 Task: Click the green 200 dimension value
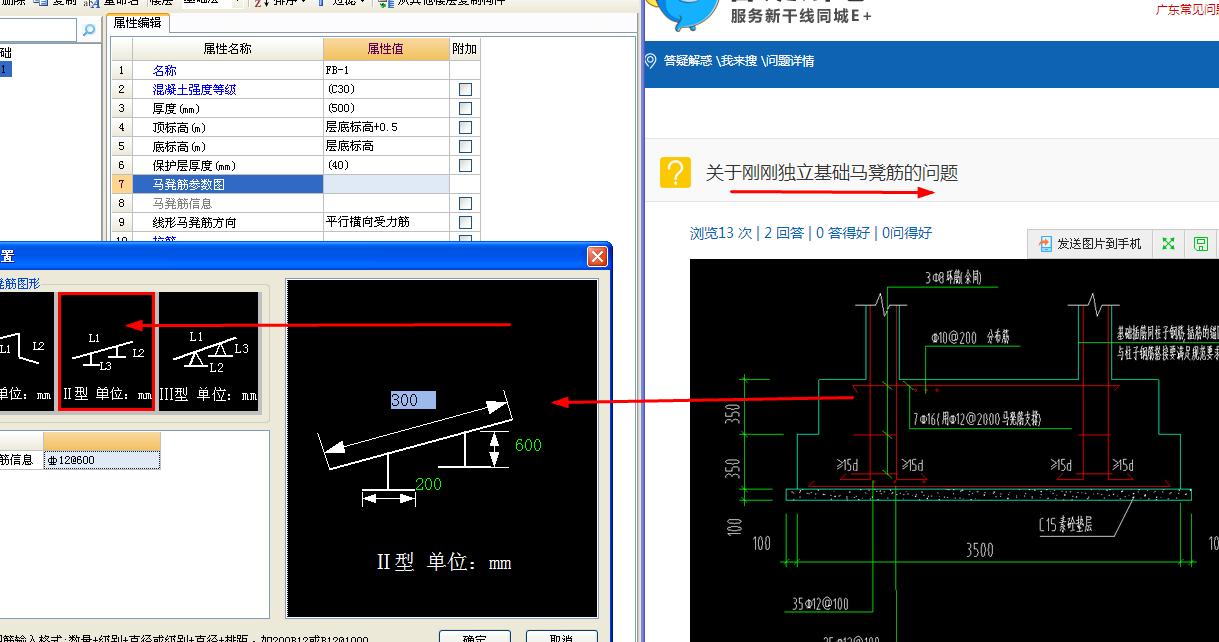(x=428, y=485)
